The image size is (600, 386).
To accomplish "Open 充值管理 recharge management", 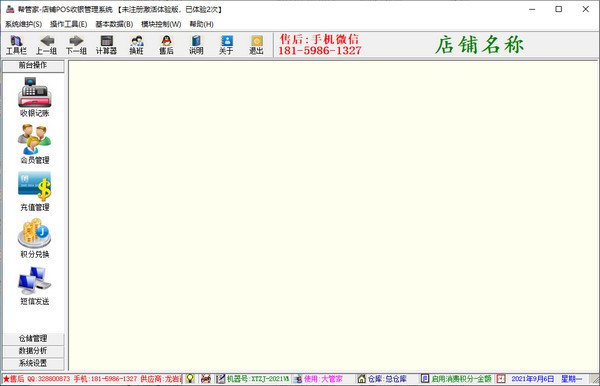I will click(x=34, y=191).
